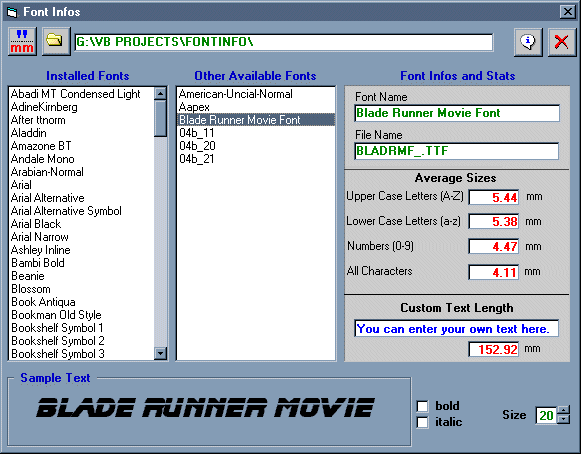Click the red X exit icon

562,42
